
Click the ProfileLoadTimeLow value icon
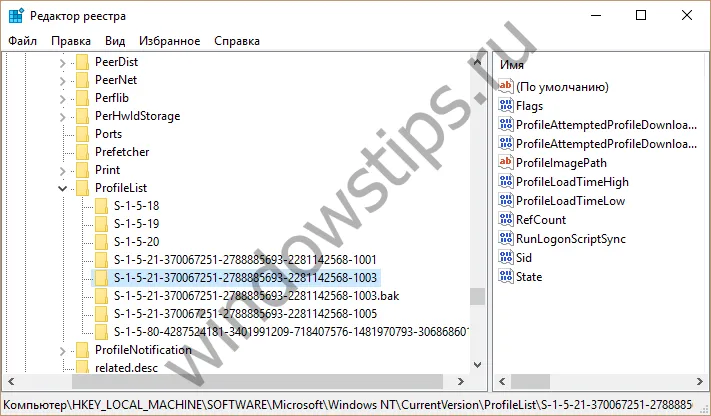[506, 201]
